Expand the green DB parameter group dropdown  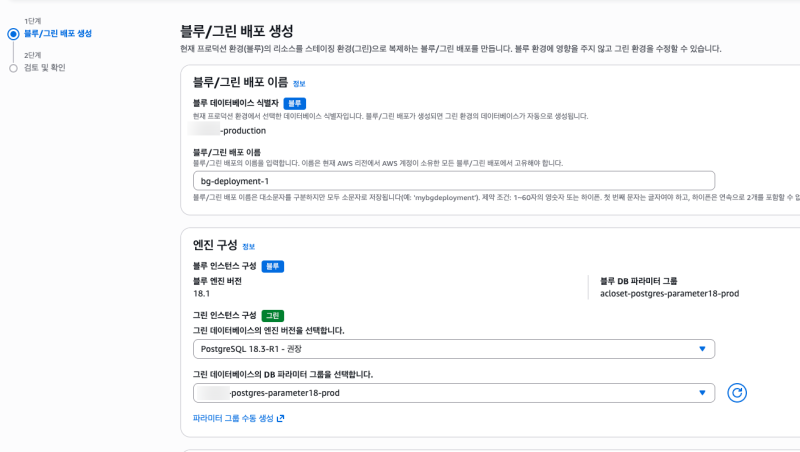453,393
